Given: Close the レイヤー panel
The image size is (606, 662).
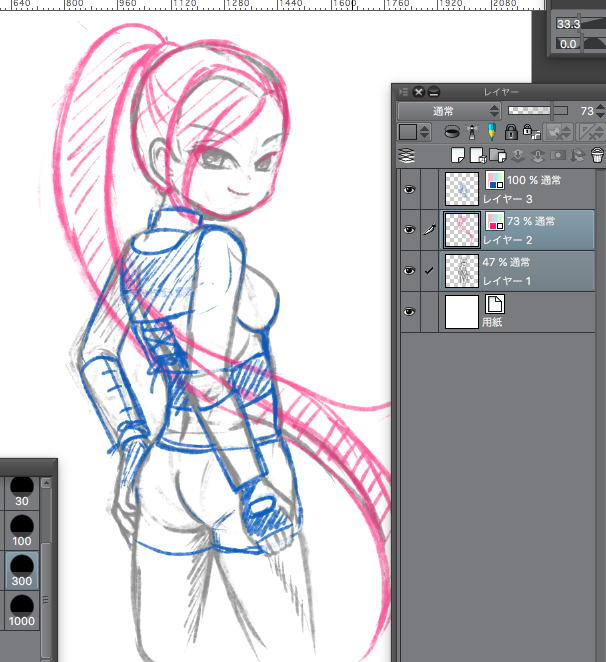Looking at the screenshot, I should pyautogui.click(x=418, y=92).
